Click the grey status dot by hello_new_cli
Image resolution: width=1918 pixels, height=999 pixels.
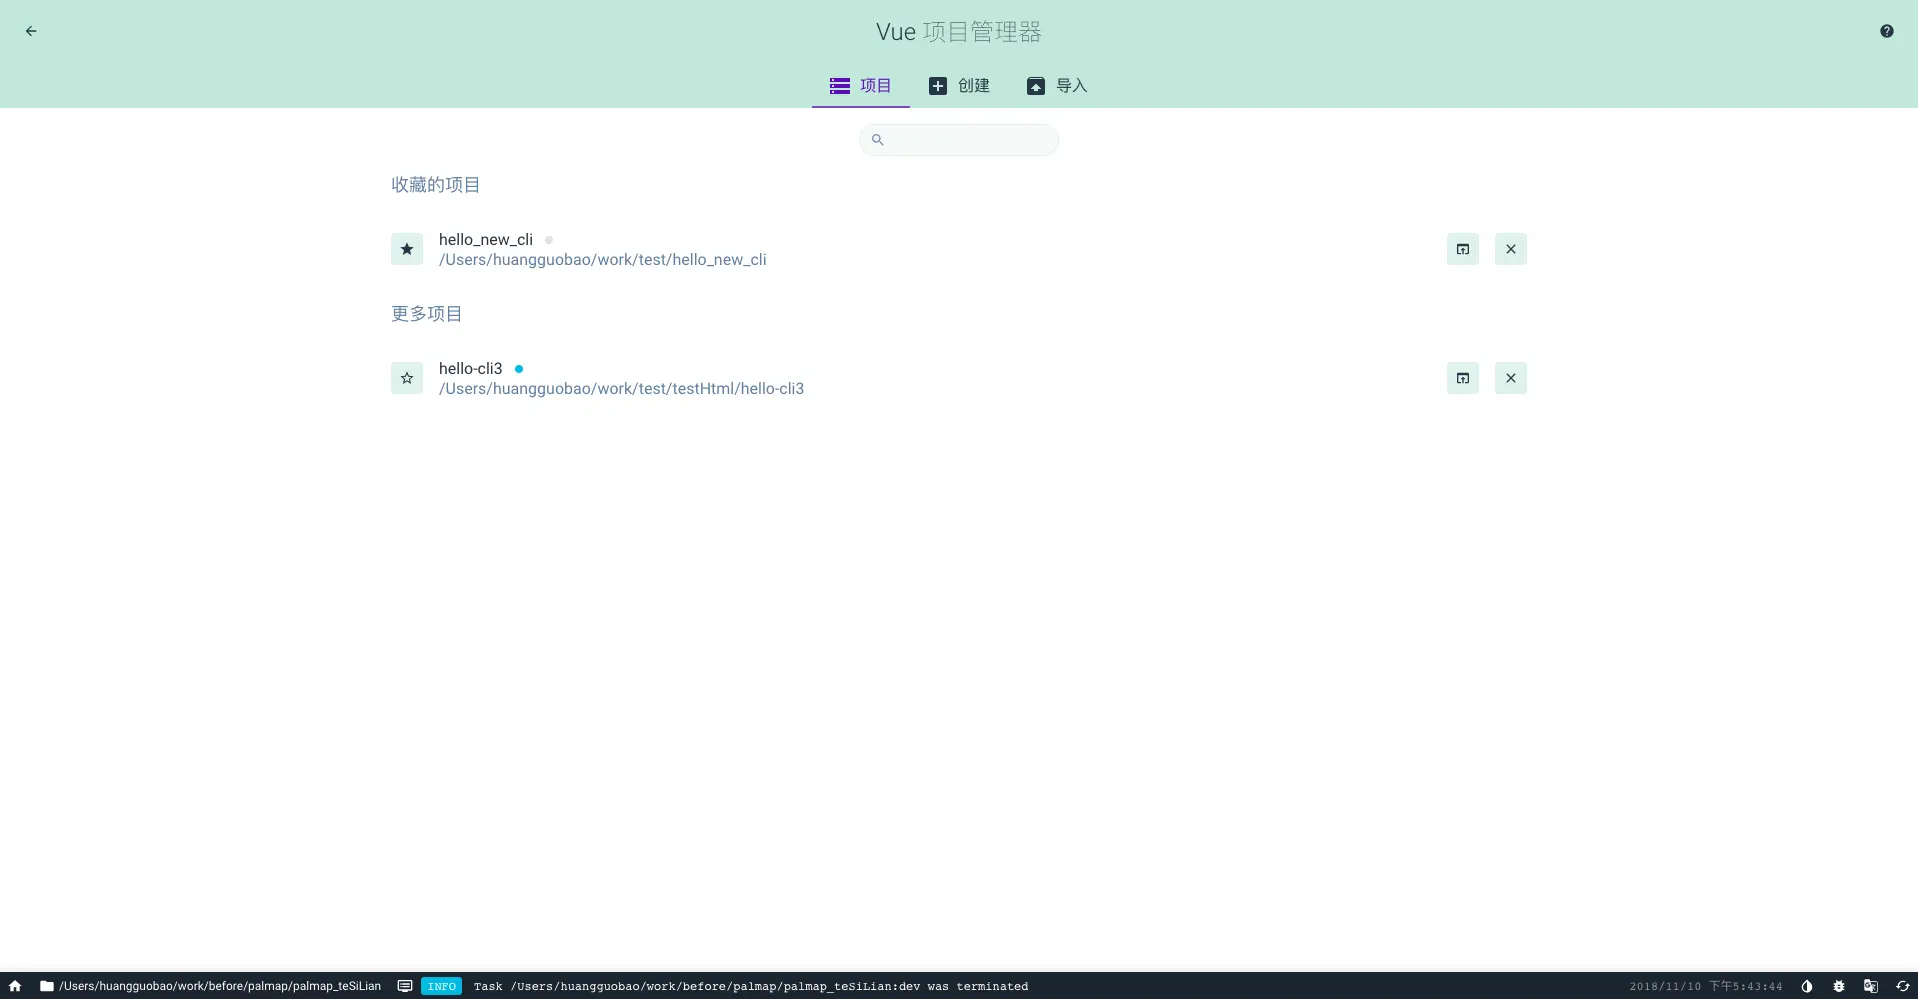tap(549, 240)
